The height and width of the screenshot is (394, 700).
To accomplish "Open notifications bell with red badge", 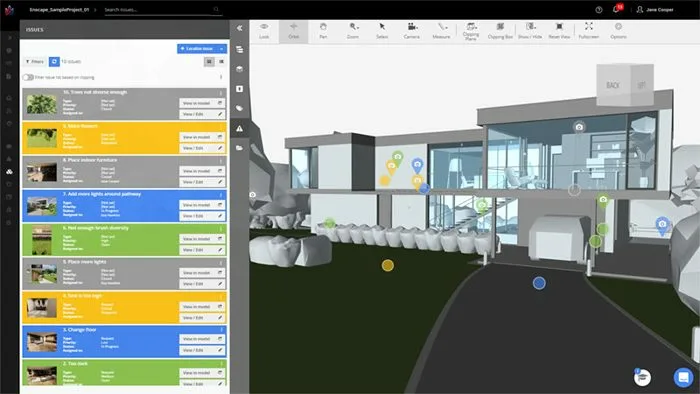I will 617,9.
